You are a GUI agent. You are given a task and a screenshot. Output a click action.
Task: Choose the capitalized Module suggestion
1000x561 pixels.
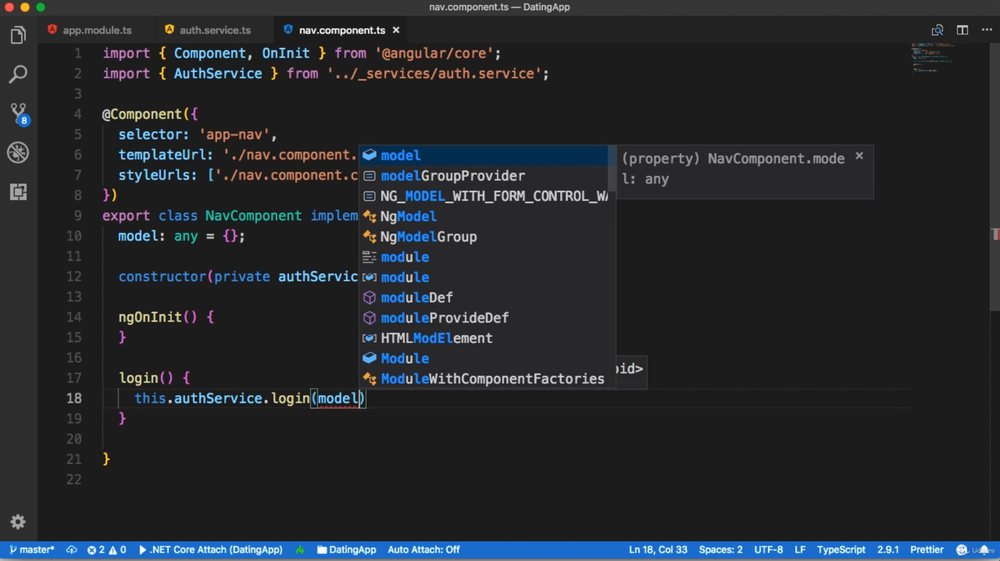483,359
